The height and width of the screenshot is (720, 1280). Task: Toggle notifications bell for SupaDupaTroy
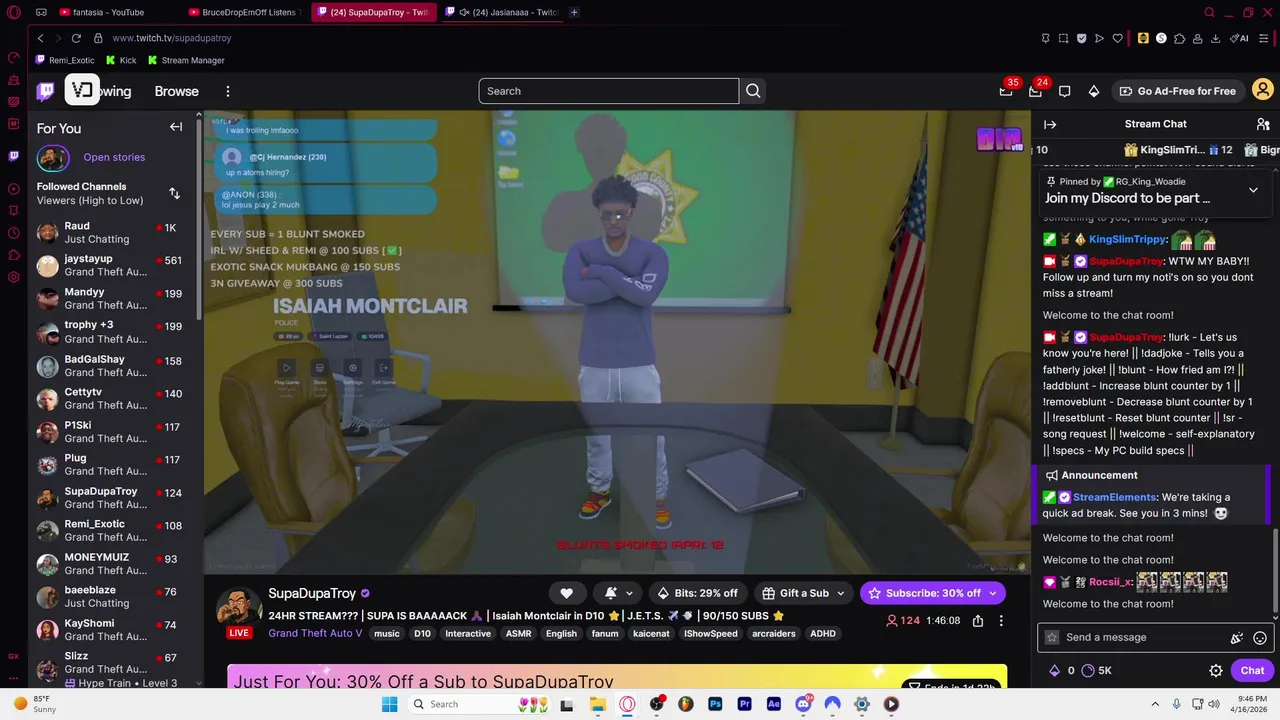(x=611, y=593)
